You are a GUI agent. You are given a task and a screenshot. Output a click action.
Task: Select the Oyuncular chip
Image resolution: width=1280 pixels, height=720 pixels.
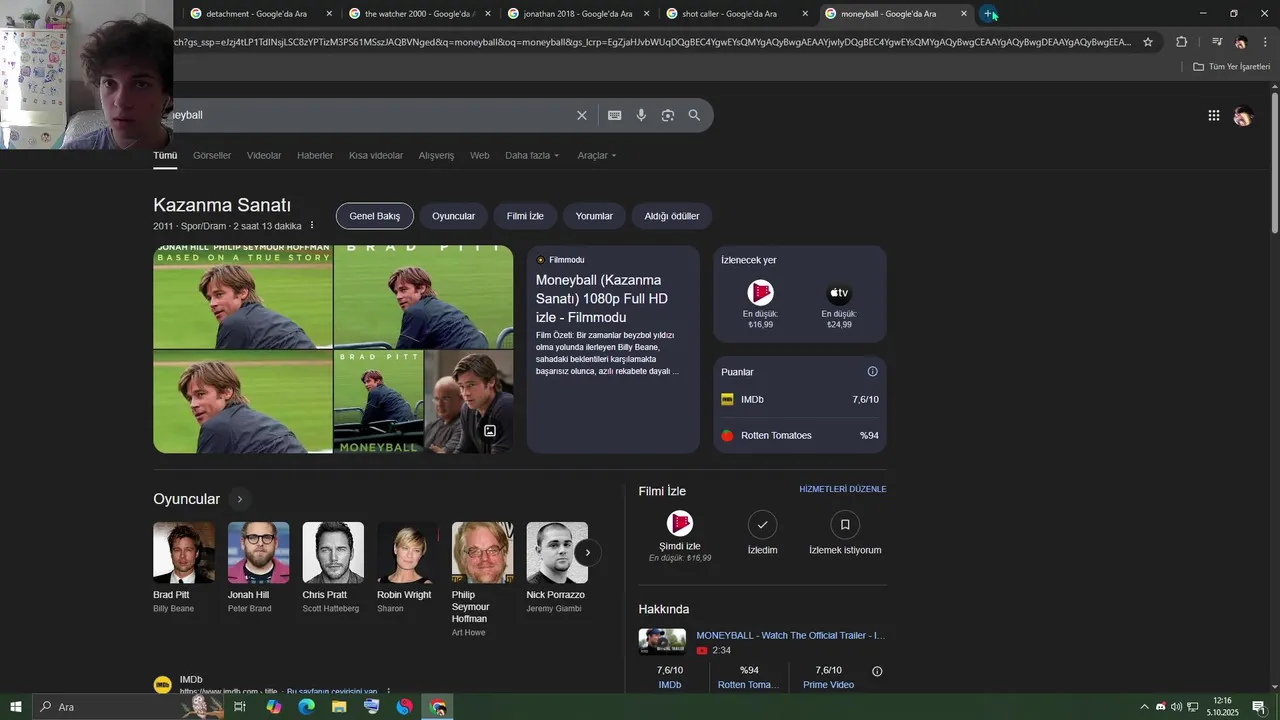pos(453,216)
